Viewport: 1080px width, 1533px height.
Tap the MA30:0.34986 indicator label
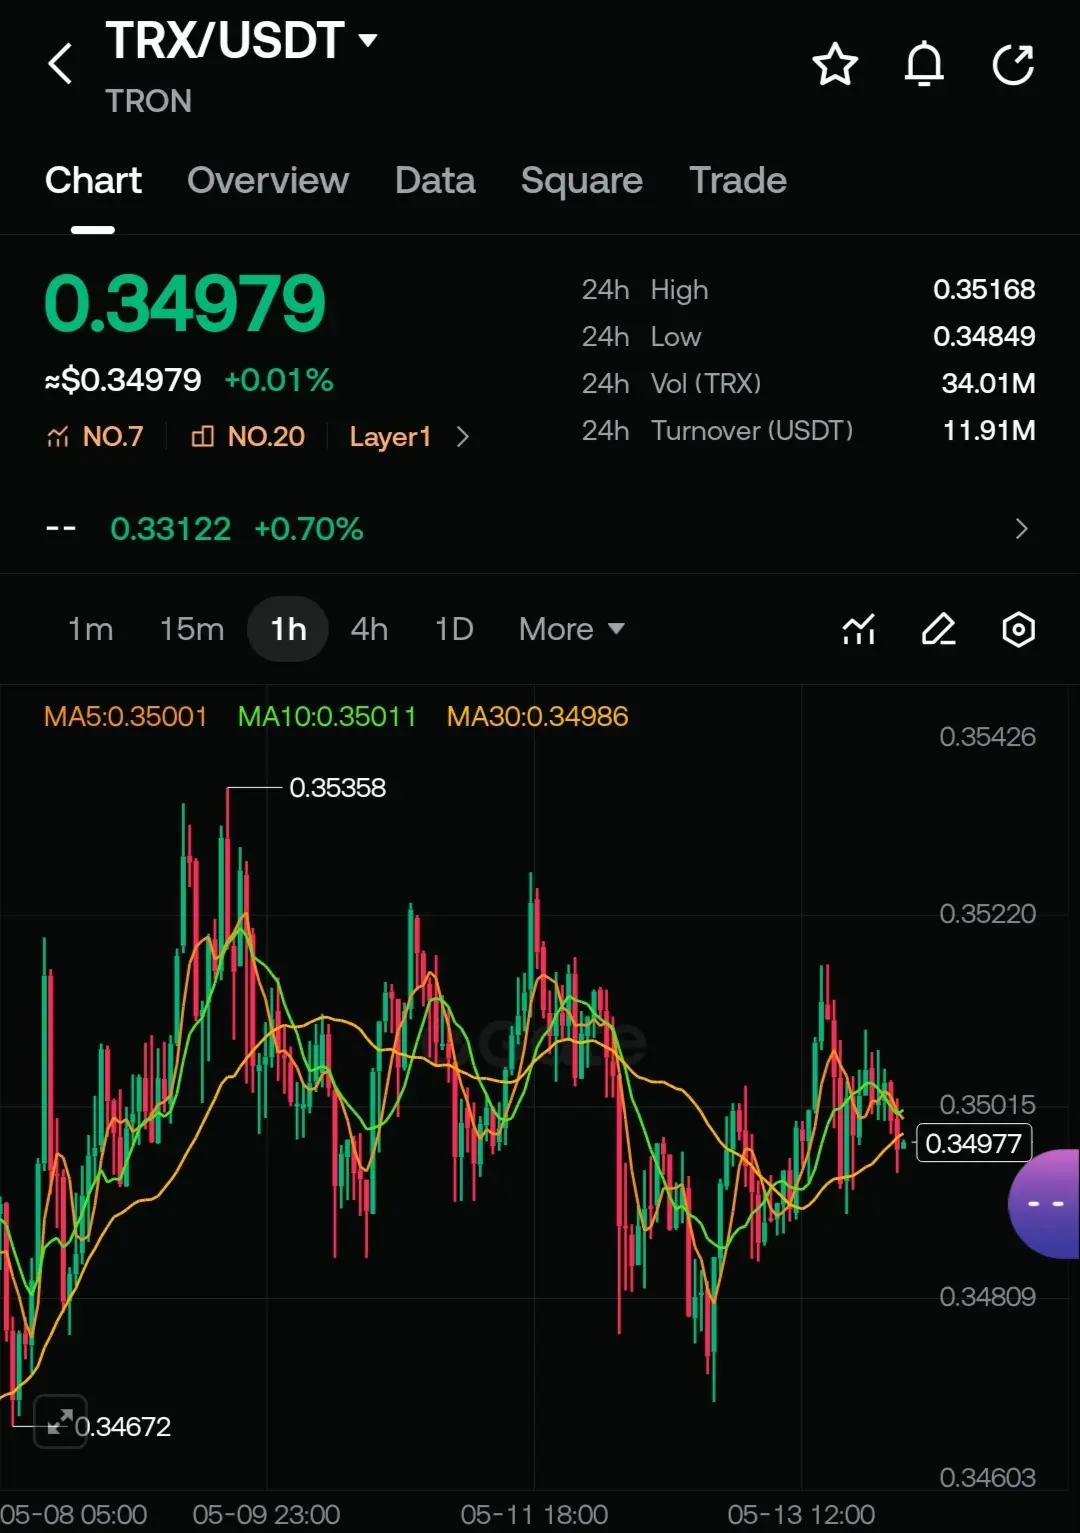pos(537,716)
